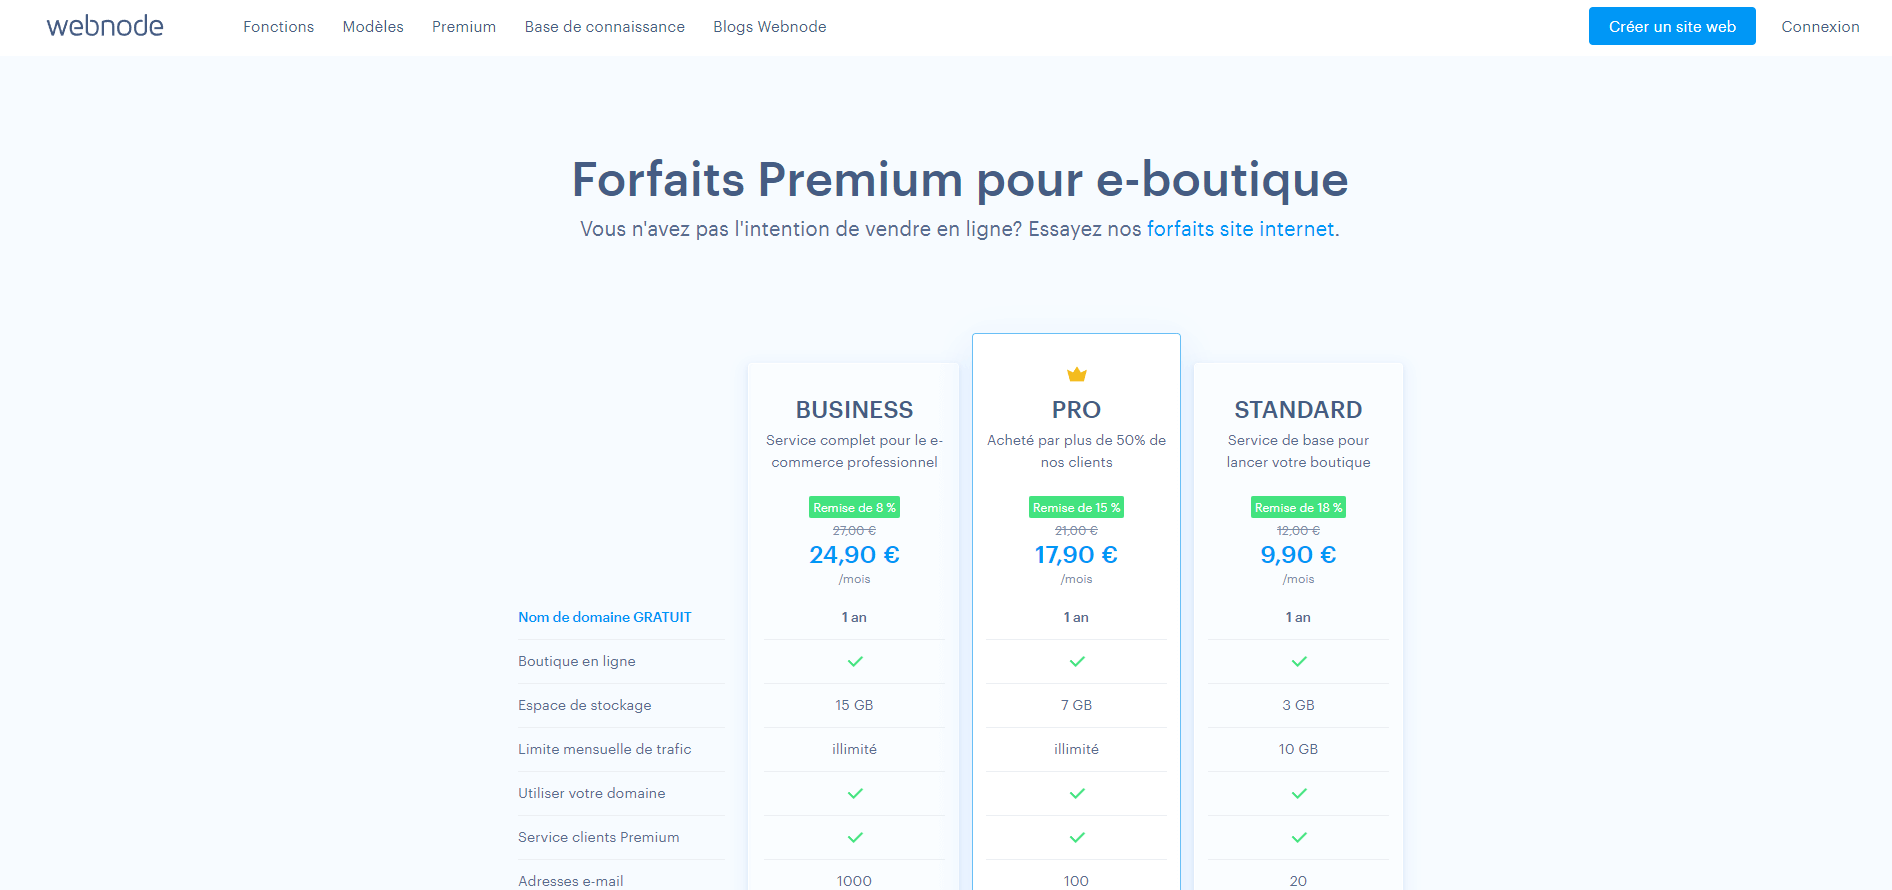This screenshot has width=1892, height=890.
Task: Click the Remise de 18 % badge
Action: [1298, 507]
